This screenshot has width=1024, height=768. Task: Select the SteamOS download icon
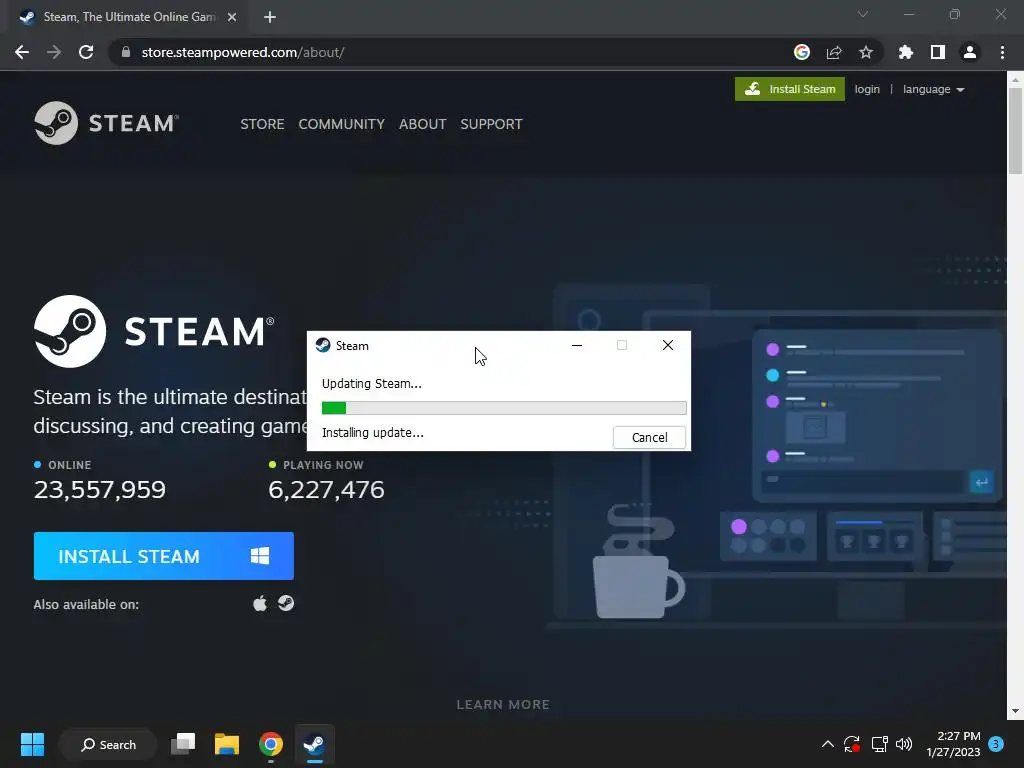tap(286, 603)
